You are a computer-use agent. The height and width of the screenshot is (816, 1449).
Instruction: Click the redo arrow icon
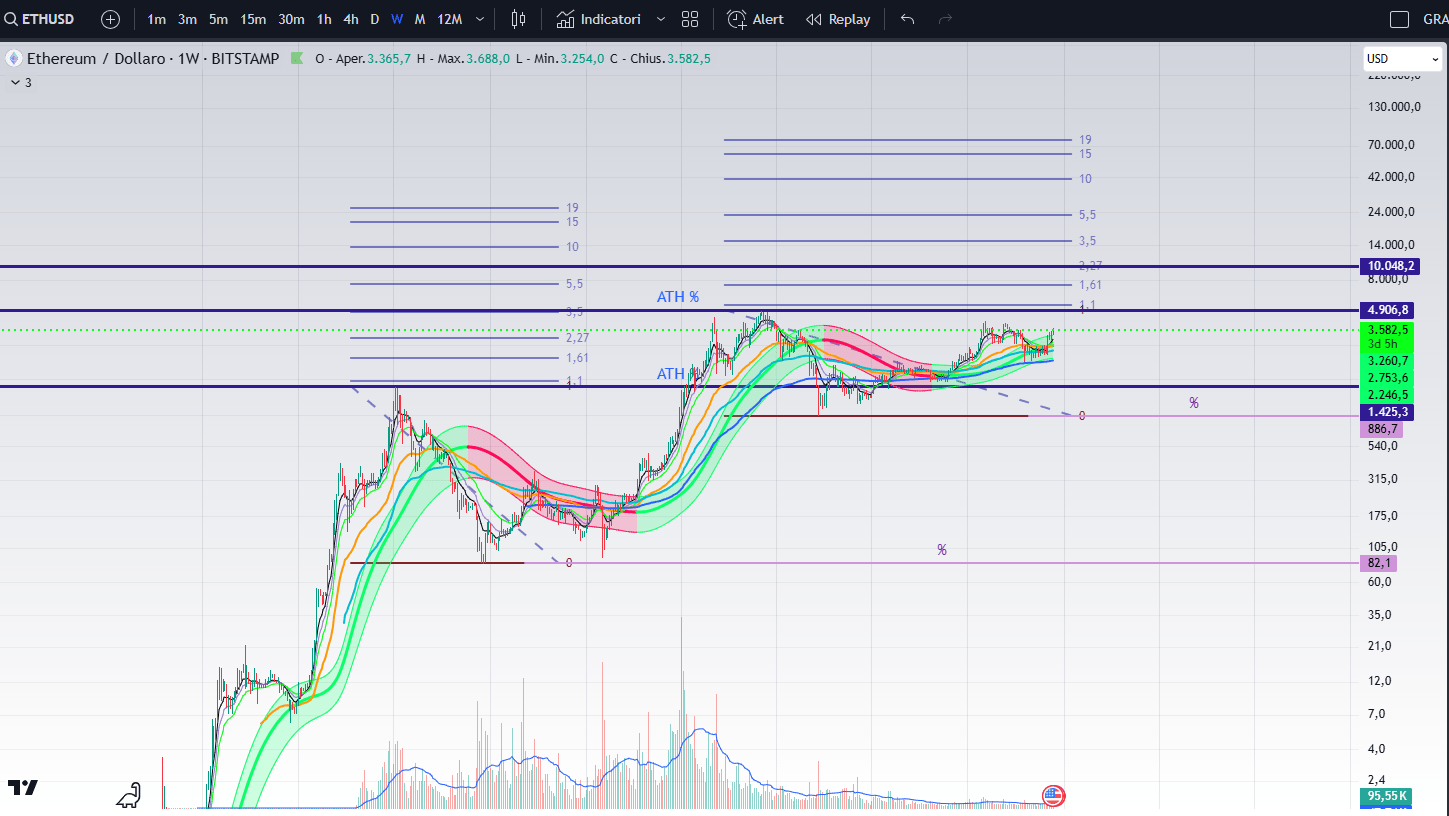945,19
